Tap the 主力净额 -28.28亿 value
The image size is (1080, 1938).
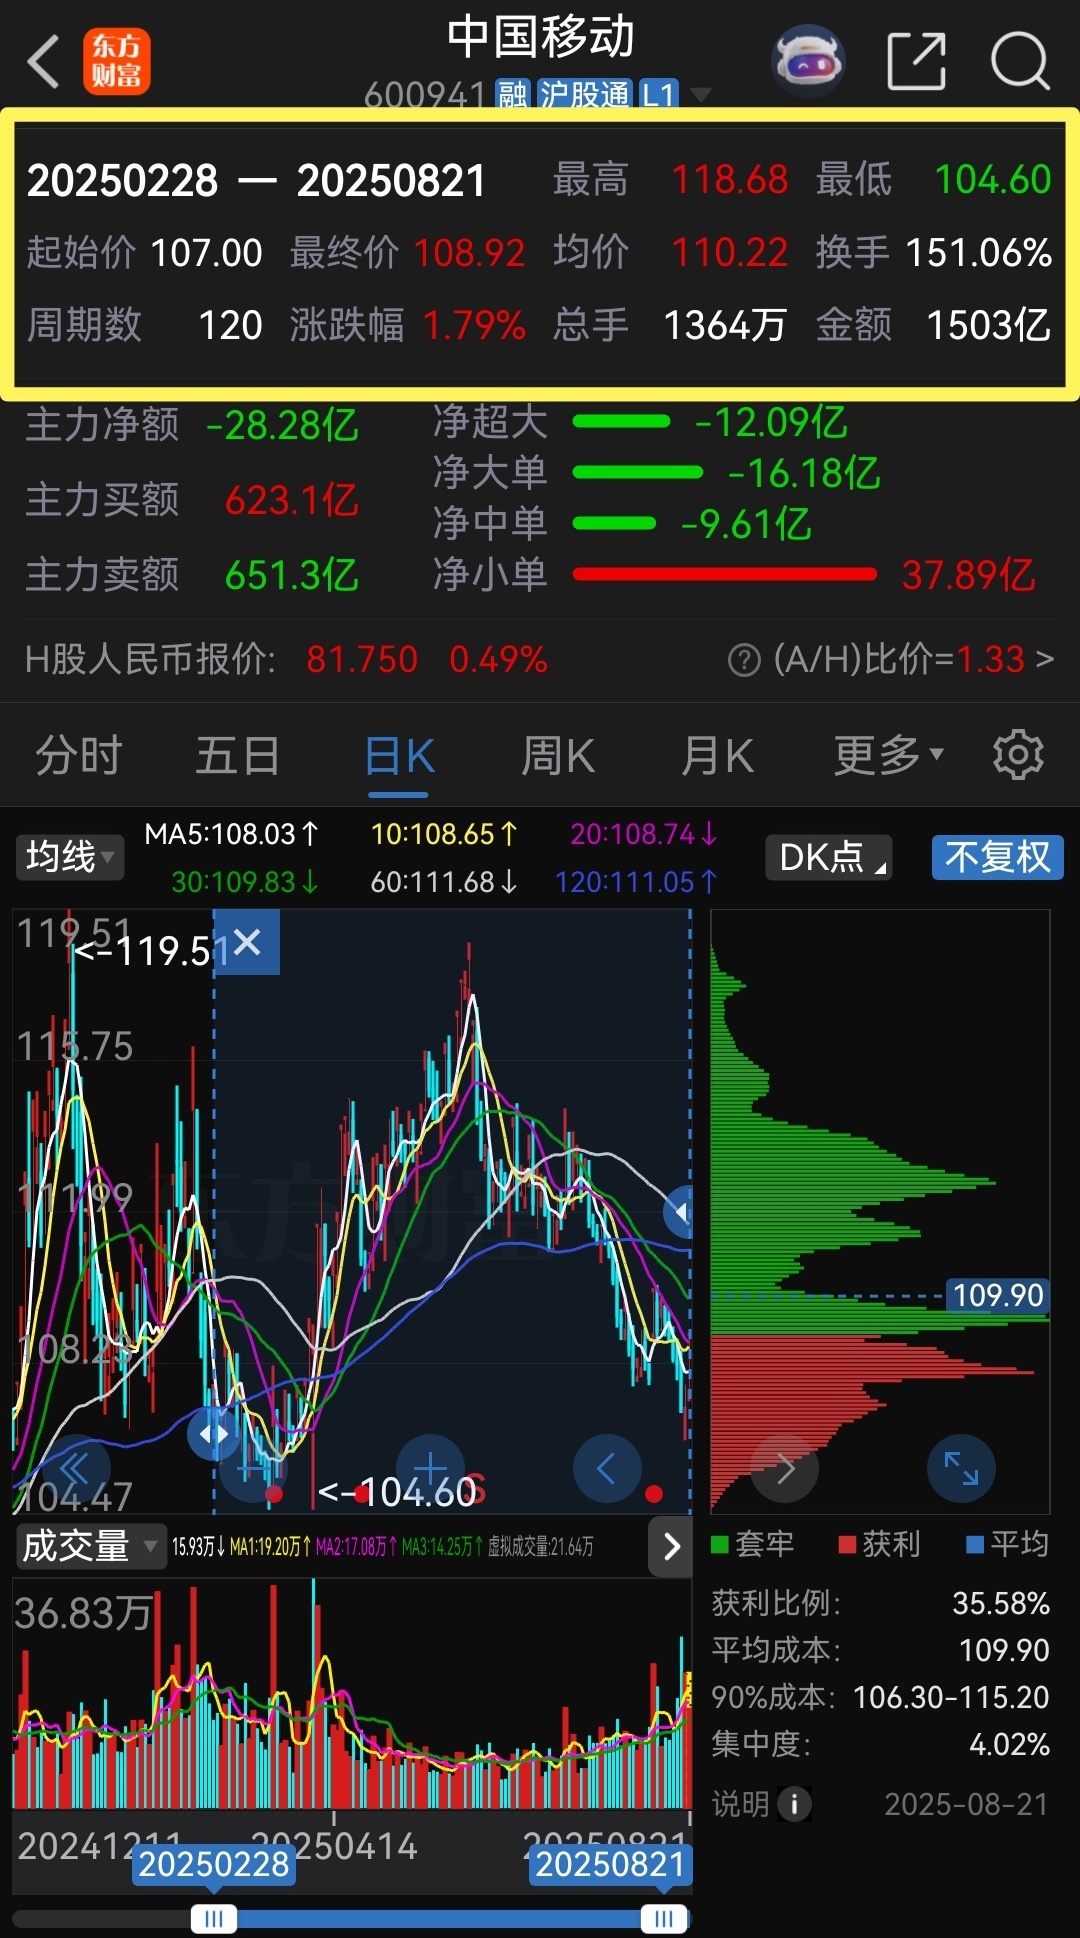282,426
